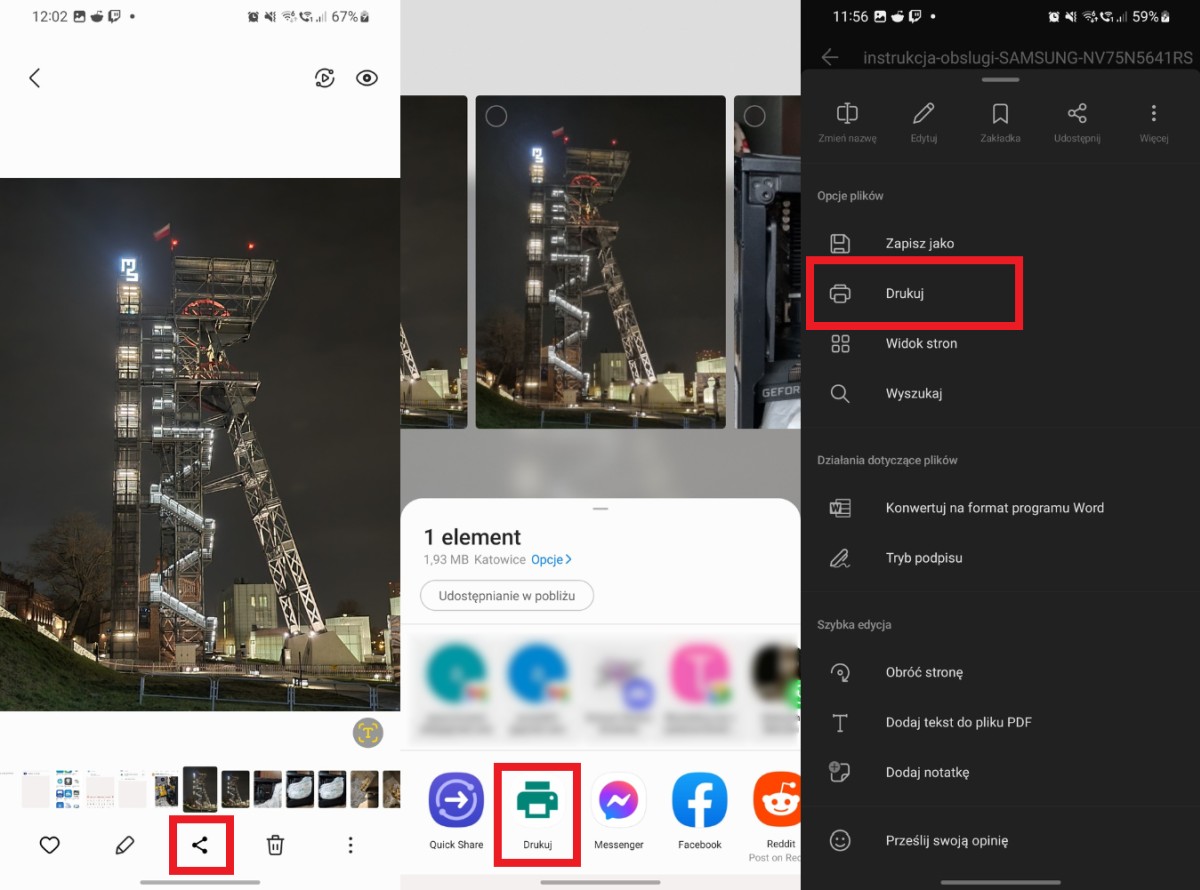Tap the trash delete icon
This screenshot has height=890, width=1200.
point(275,845)
